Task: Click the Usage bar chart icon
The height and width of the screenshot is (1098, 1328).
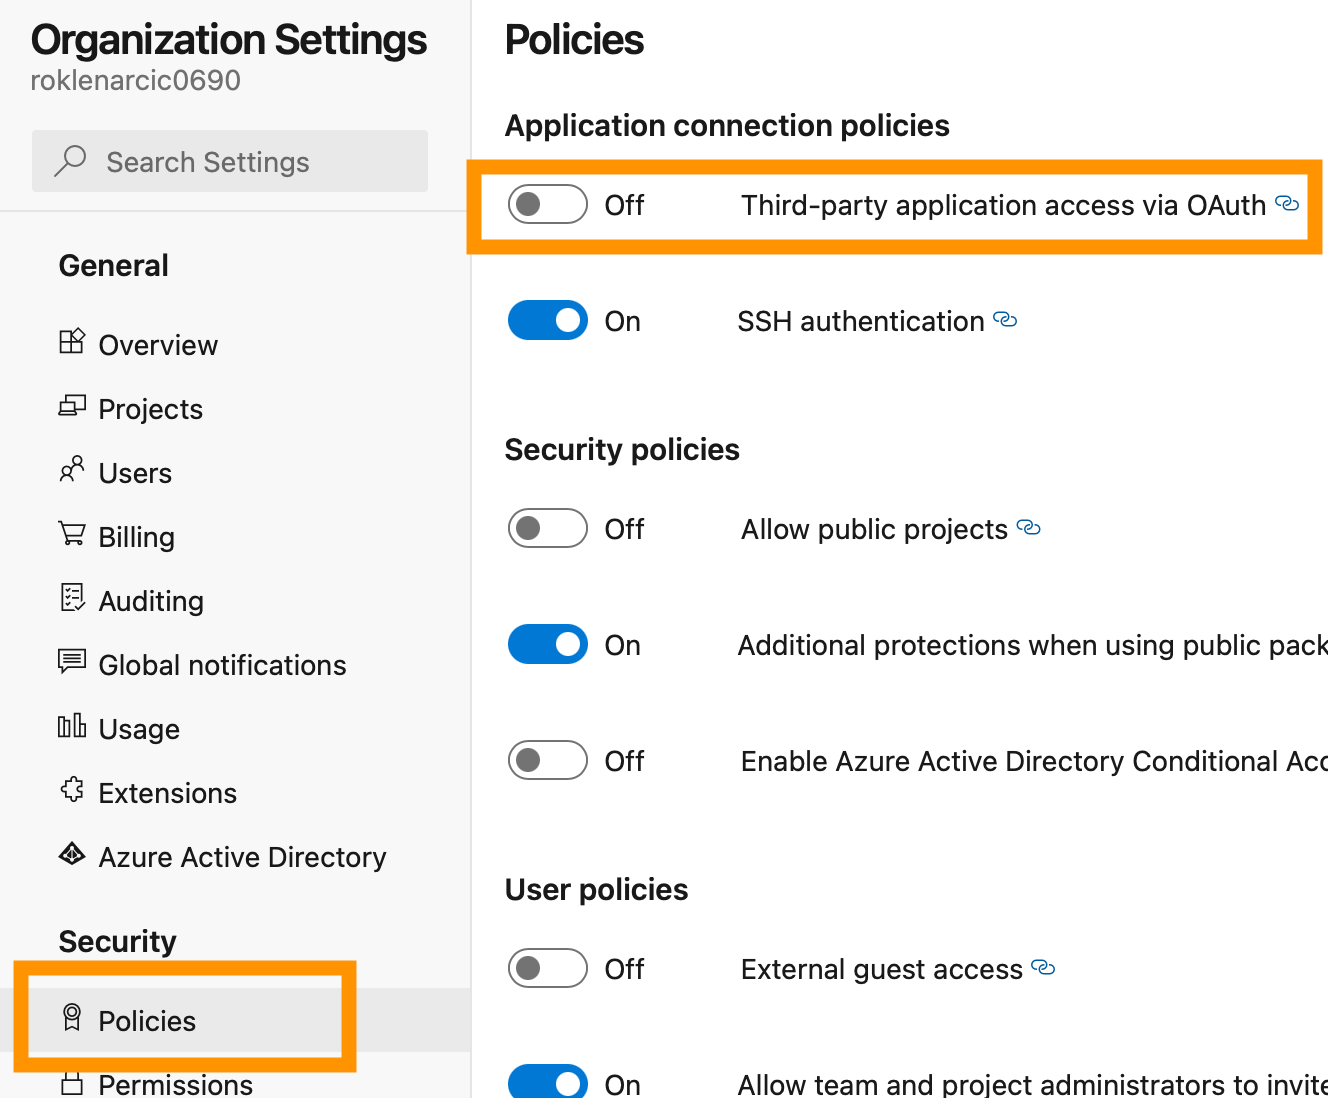Action: tap(72, 726)
